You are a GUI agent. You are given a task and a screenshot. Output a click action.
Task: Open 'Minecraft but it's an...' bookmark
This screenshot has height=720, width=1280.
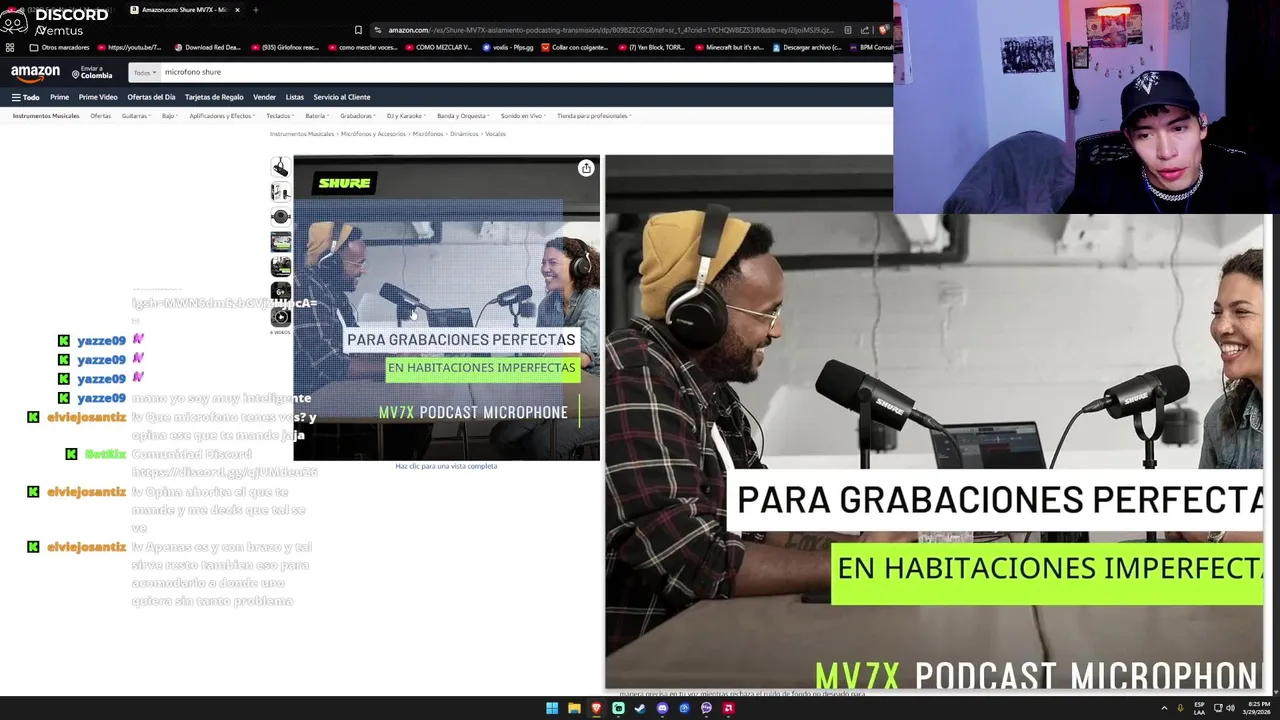(x=729, y=47)
